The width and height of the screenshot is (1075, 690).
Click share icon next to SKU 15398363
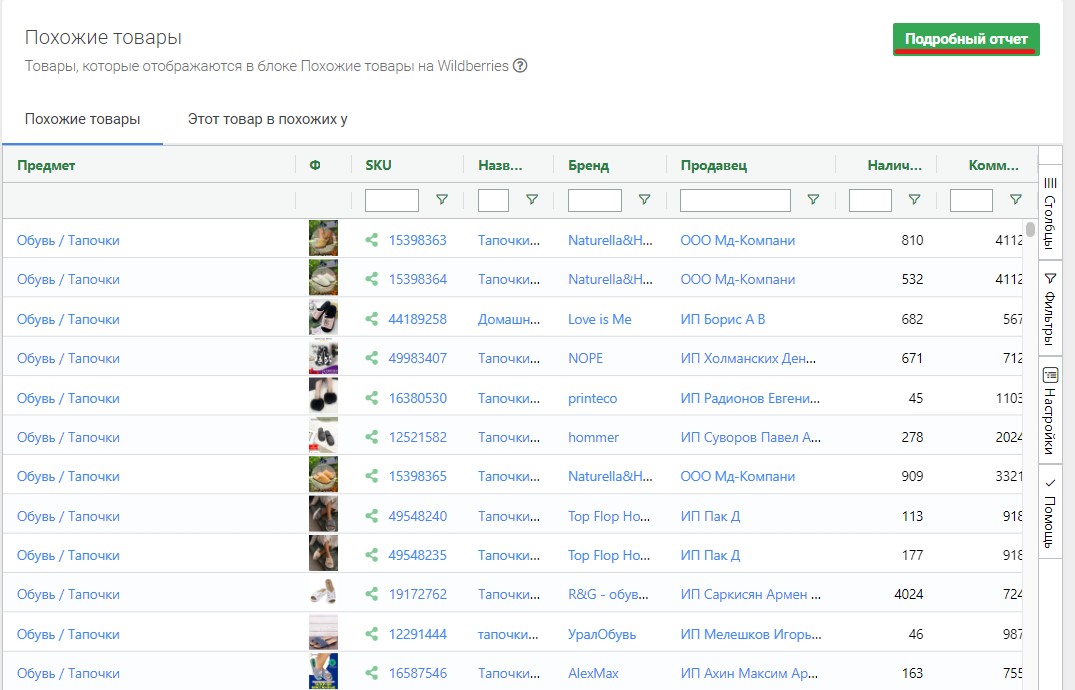(x=372, y=240)
